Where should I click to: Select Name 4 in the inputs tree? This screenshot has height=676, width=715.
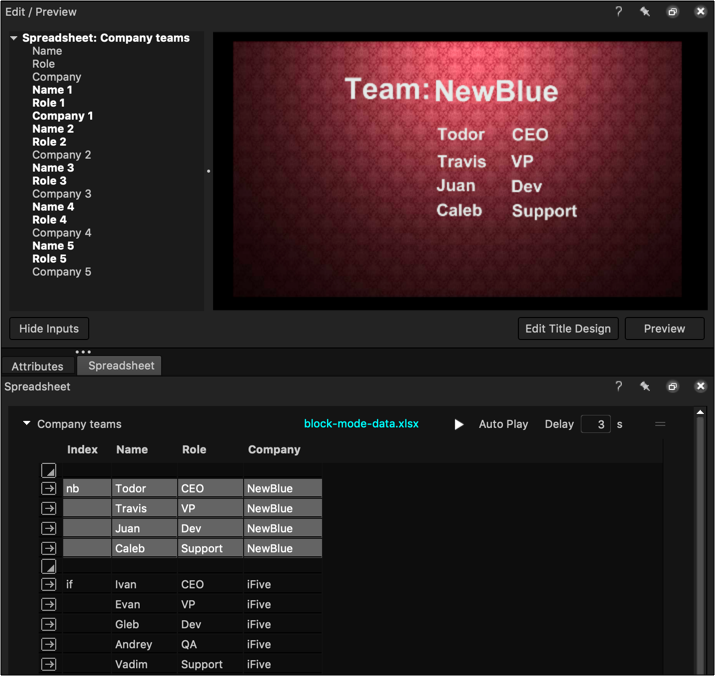click(x=53, y=207)
